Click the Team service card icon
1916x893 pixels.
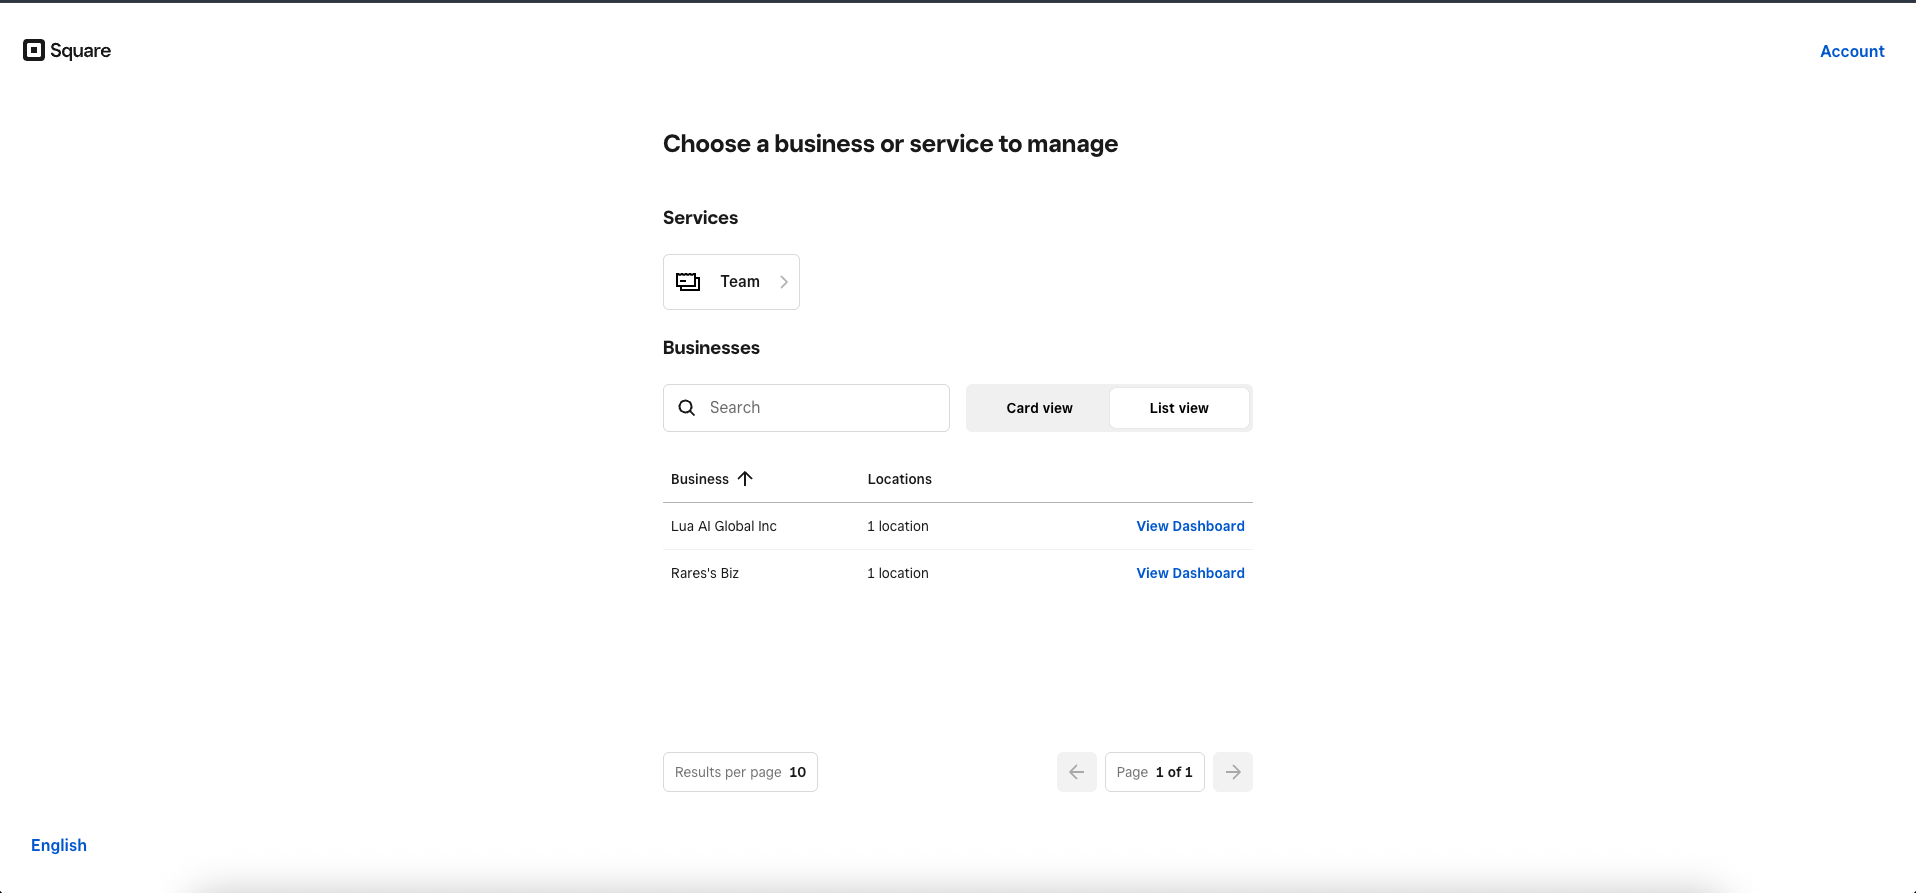point(688,282)
